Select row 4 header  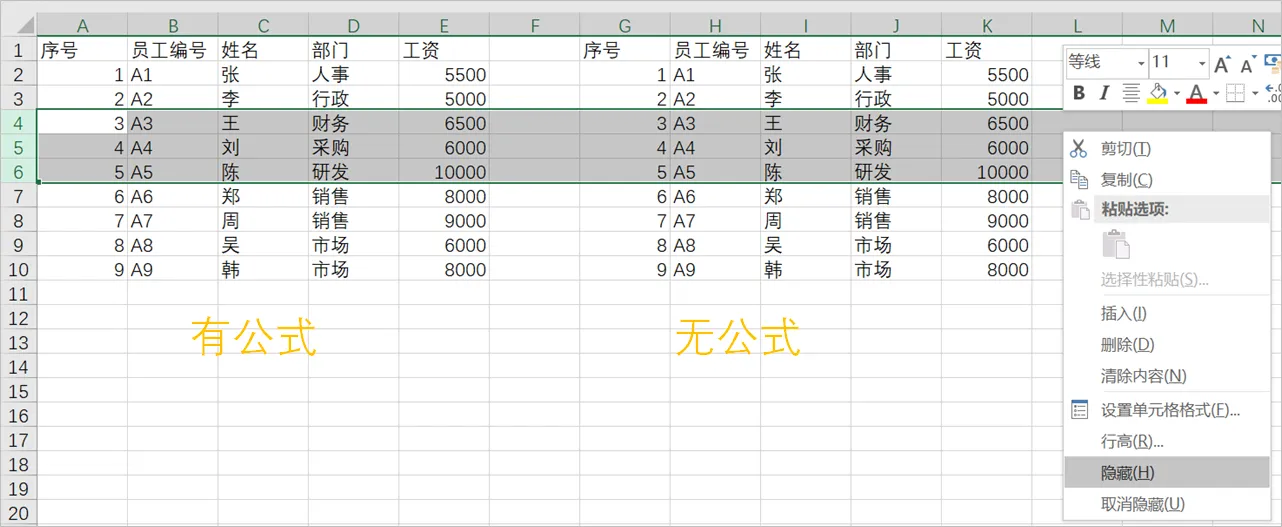[18, 123]
